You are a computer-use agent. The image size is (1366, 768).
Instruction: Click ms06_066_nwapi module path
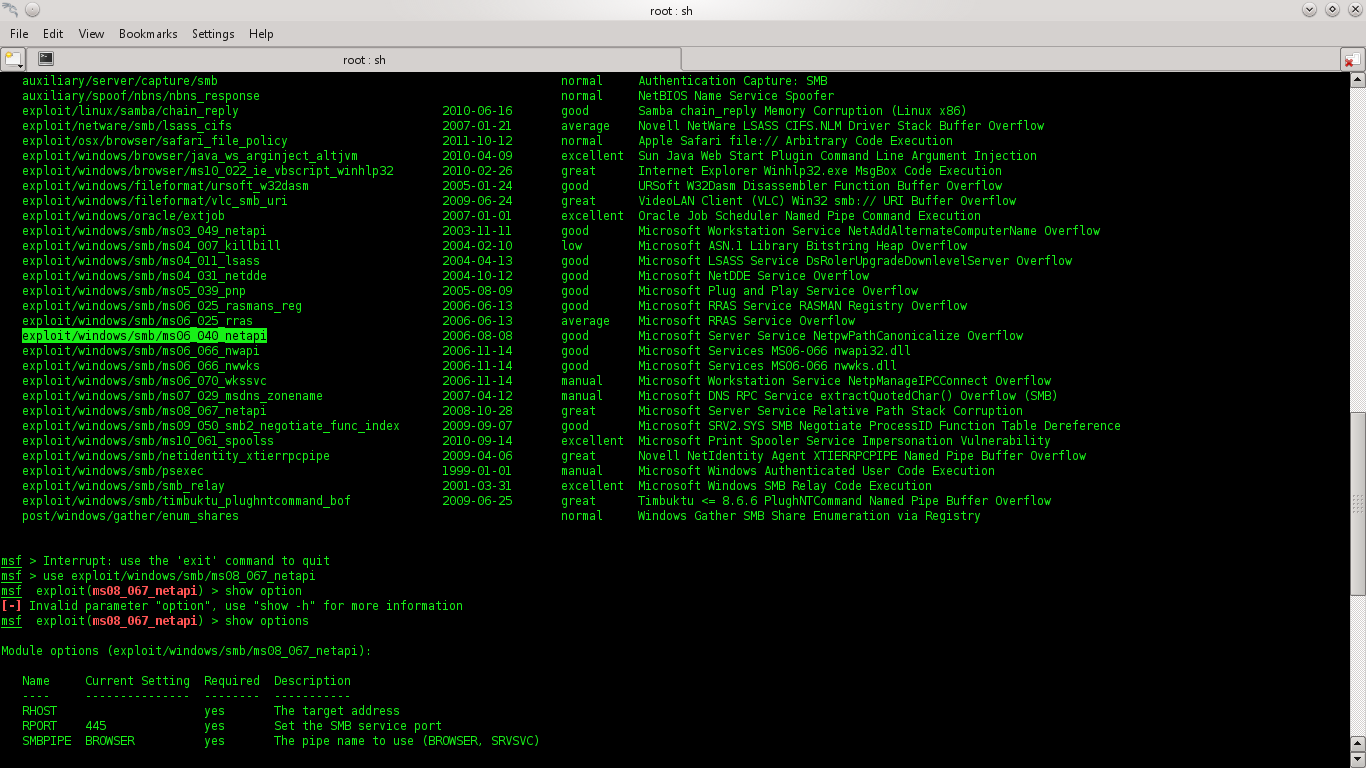(x=141, y=351)
